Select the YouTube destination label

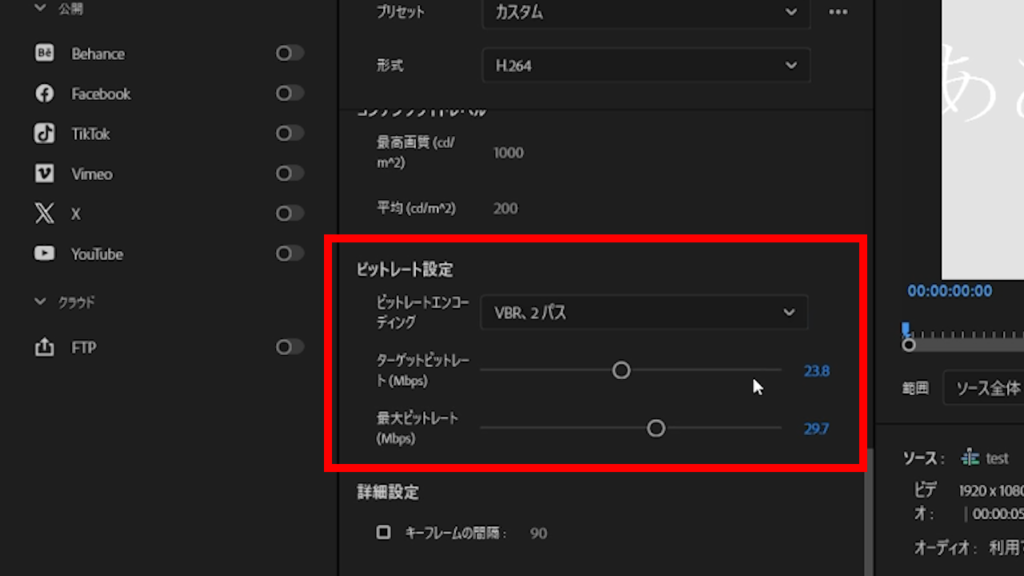[x=97, y=254]
